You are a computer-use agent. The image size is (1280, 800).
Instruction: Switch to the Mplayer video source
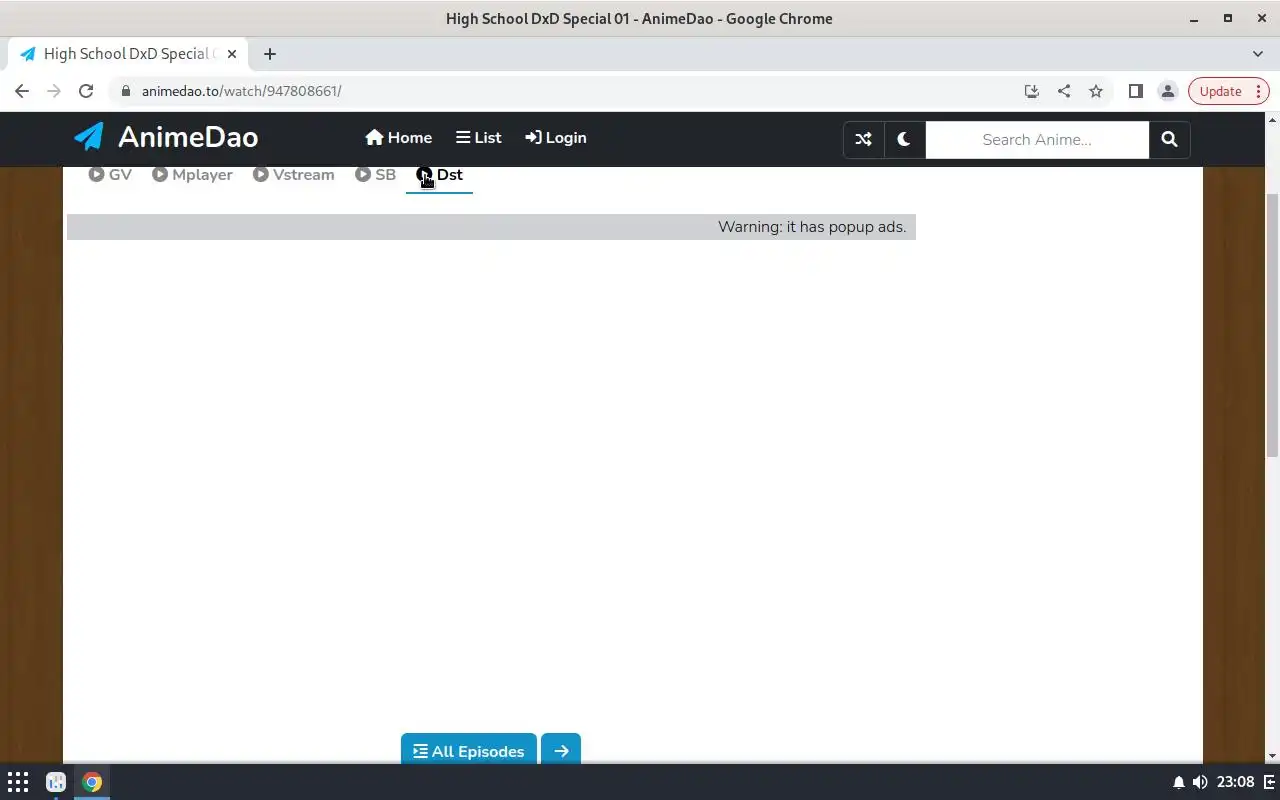click(192, 175)
